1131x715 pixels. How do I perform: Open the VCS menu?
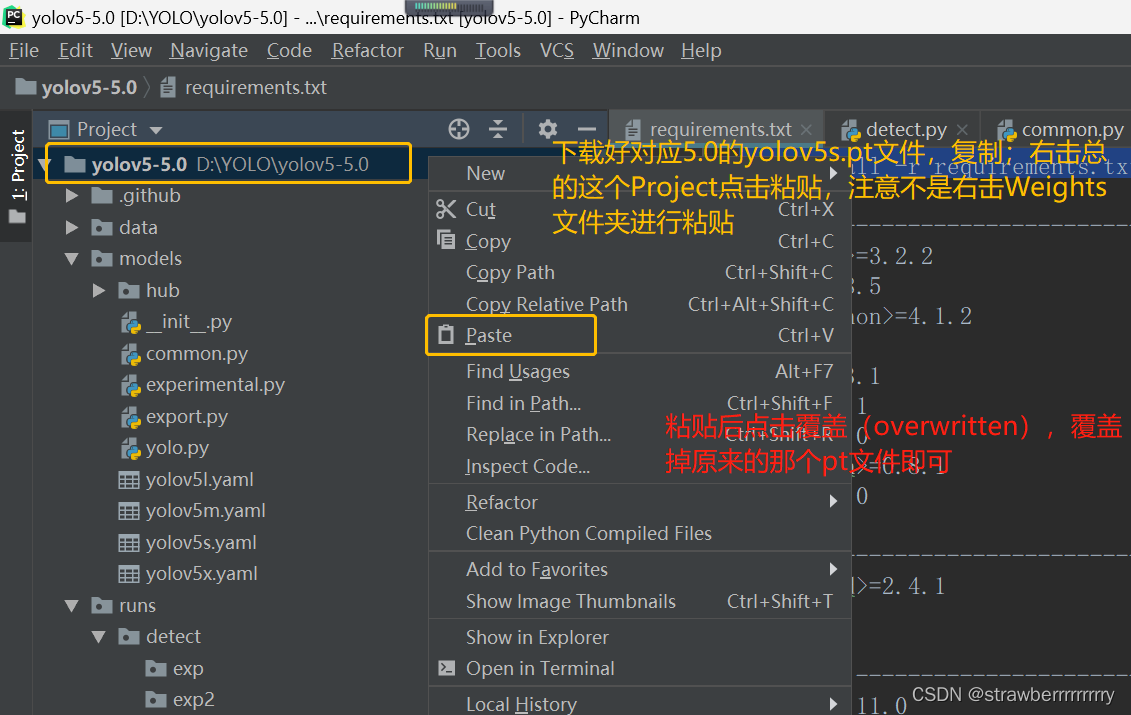pyautogui.click(x=556, y=50)
